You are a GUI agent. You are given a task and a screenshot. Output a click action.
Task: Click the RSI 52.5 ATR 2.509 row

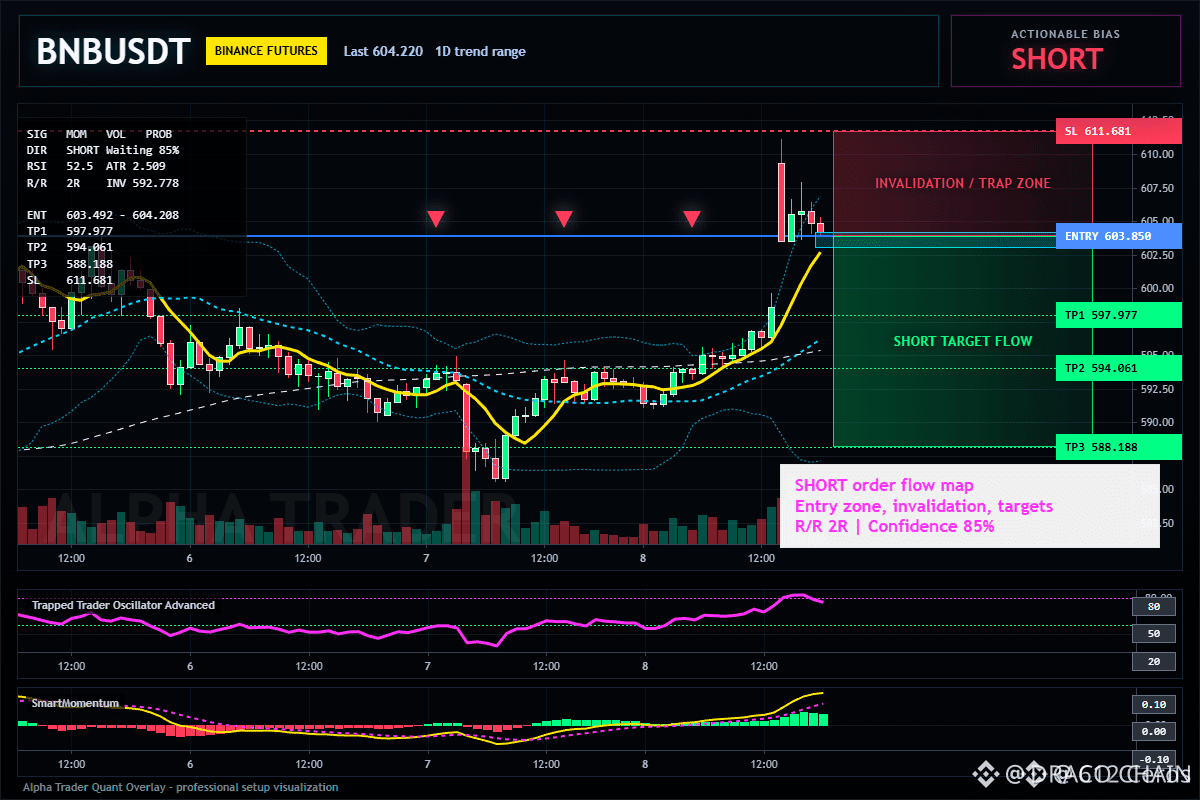[x=96, y=166]
